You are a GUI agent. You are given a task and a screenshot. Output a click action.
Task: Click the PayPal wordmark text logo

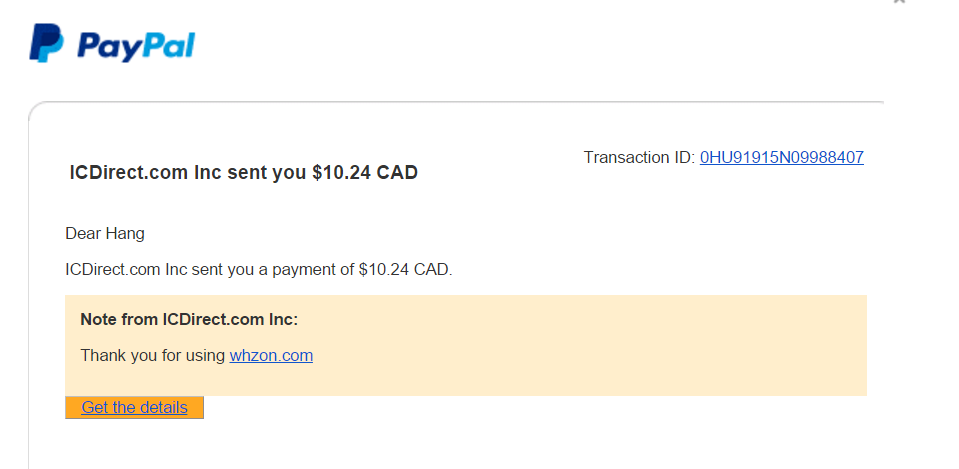click(136, 46)
